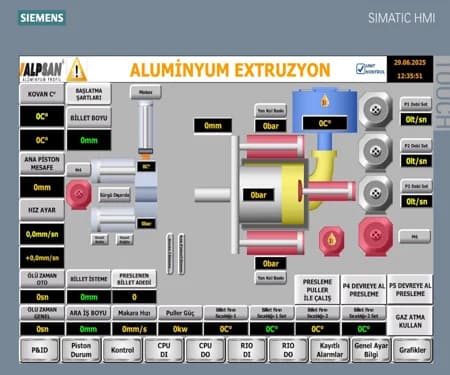
Task: Click the Puller Güç button
Action: point(180,313)
